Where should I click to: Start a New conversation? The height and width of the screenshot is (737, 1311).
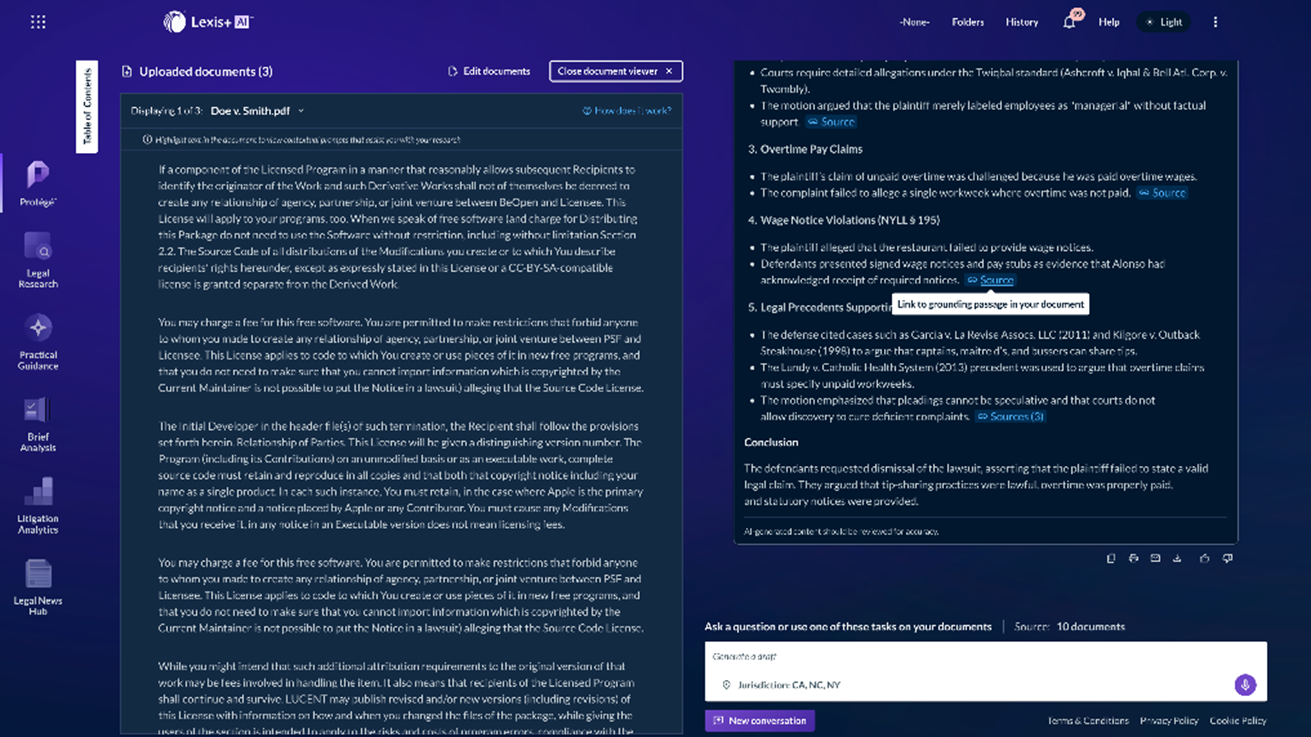pos(760,721)
